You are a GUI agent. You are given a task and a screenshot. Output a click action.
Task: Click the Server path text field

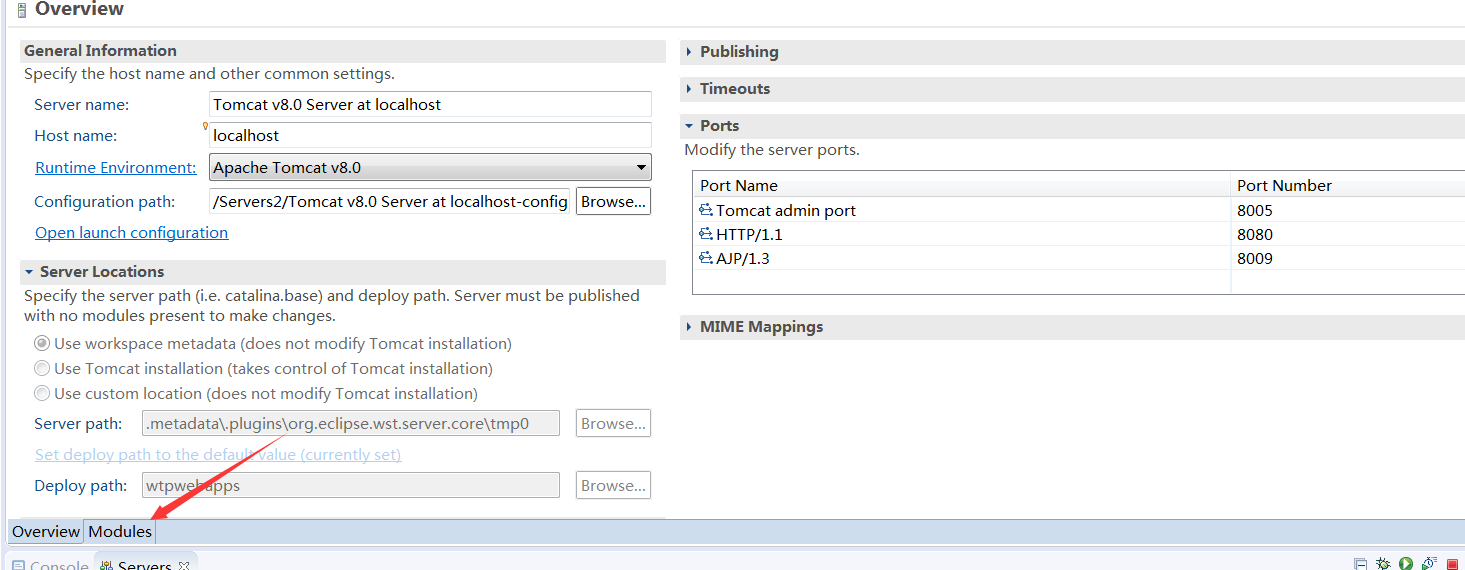(x=351, y=423)
